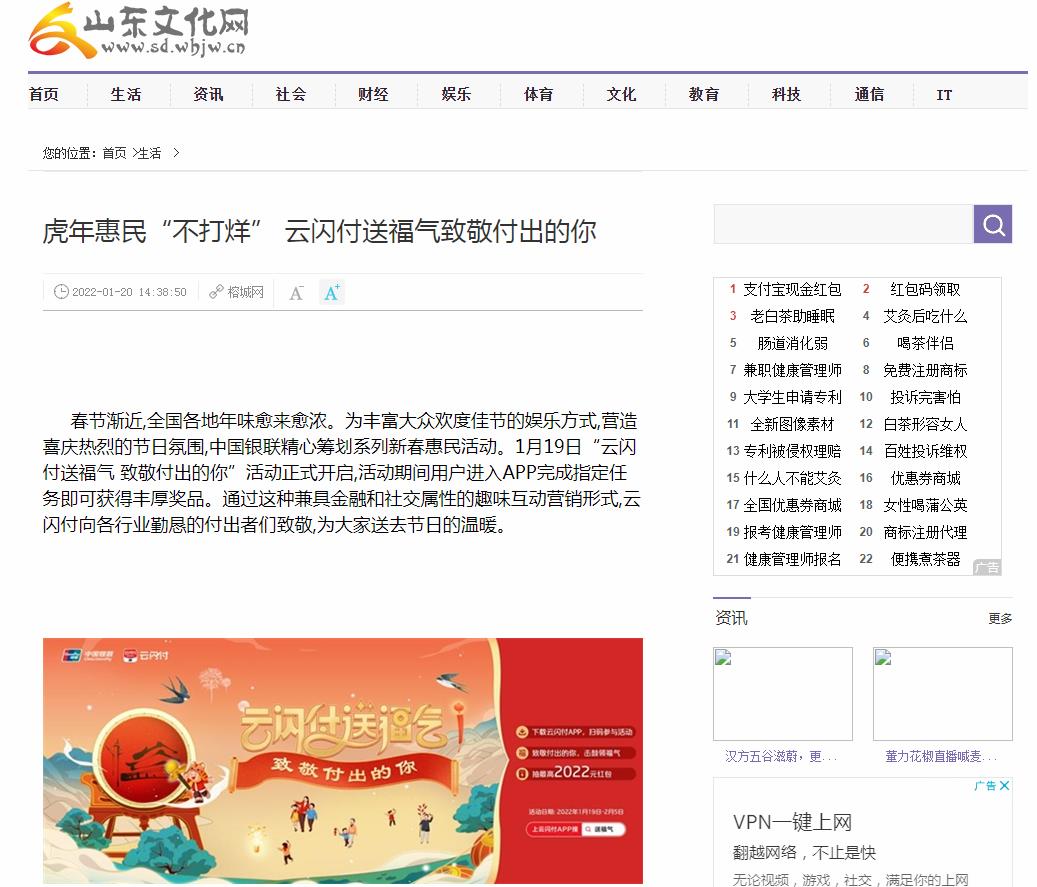Image resolution: width=1037 pixels, height=887 pixels.
Task: Open the 社会 navigation tab
Action: click(x=291, y=95)
